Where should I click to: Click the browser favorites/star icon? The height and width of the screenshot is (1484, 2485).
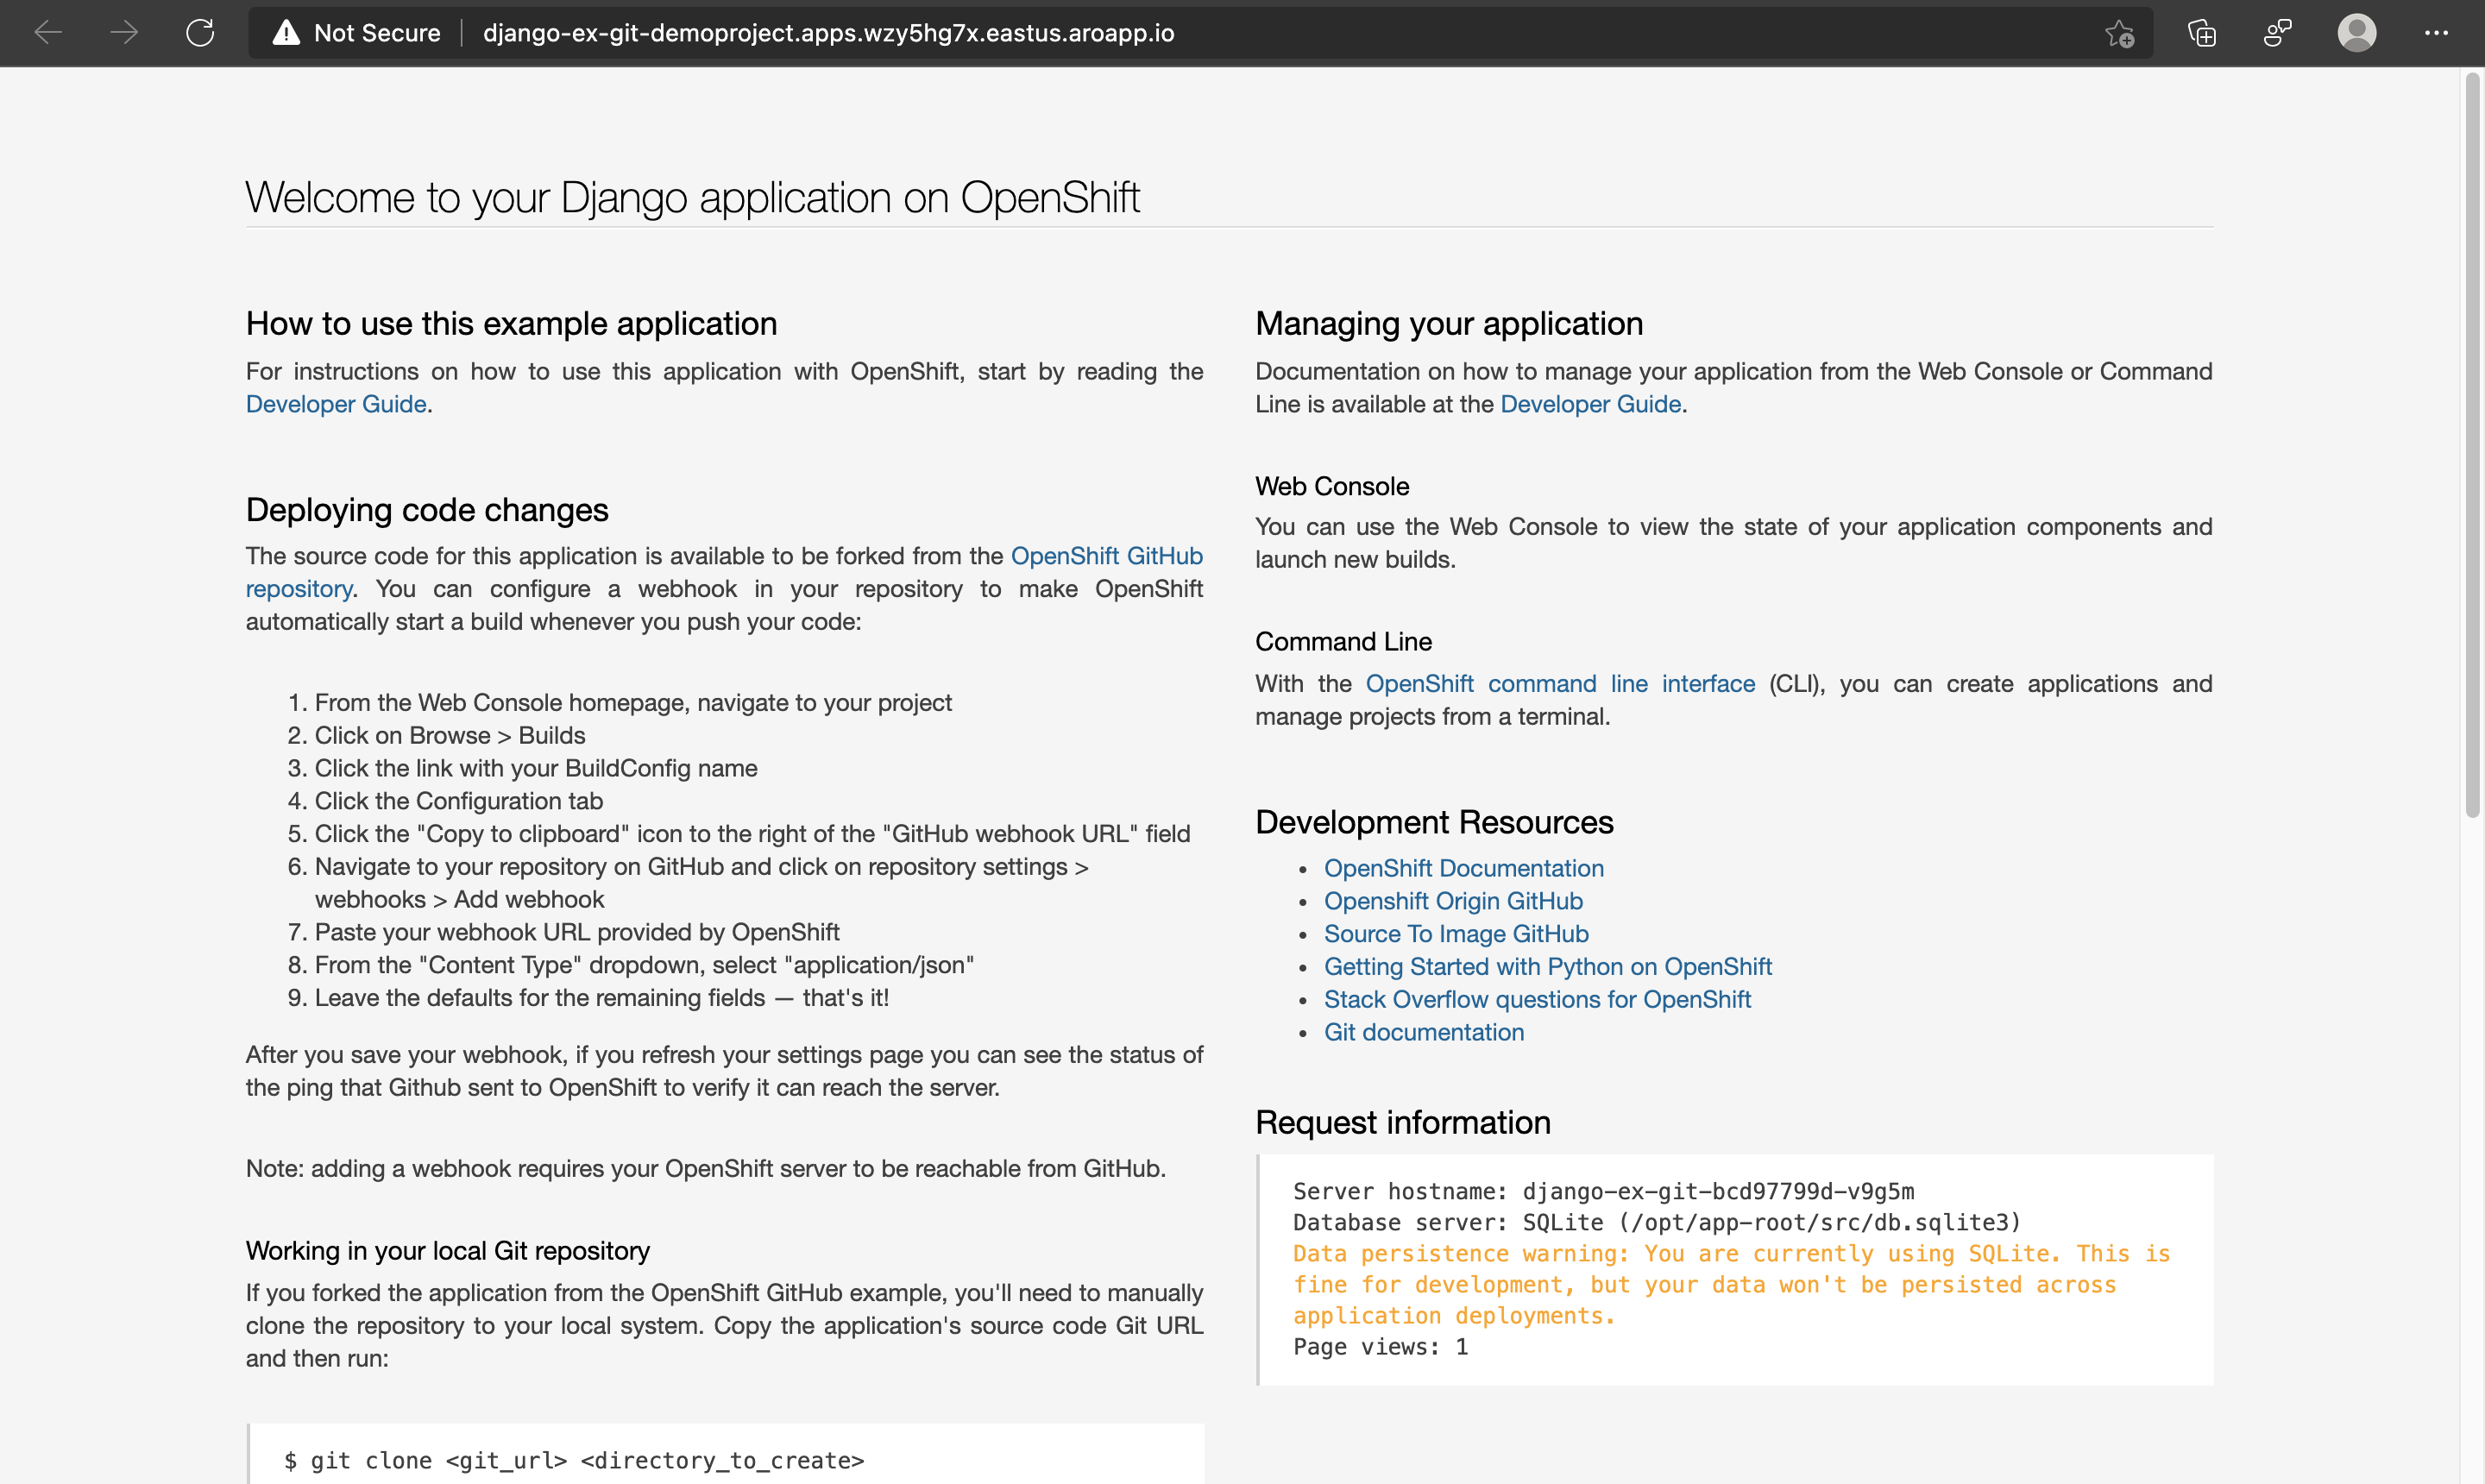(2119, 32)
